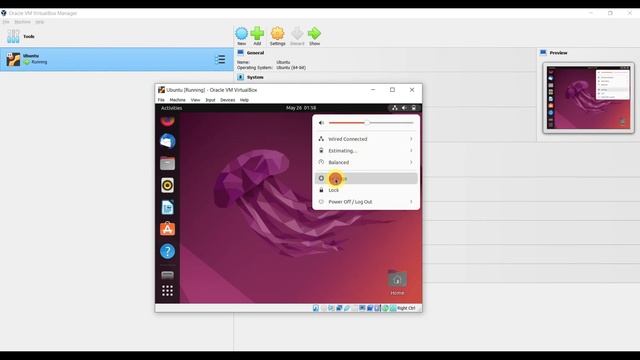Click the speaker icon beside volume slider
640x360 pixels.
pyautogui.click(x=321, y=123)
